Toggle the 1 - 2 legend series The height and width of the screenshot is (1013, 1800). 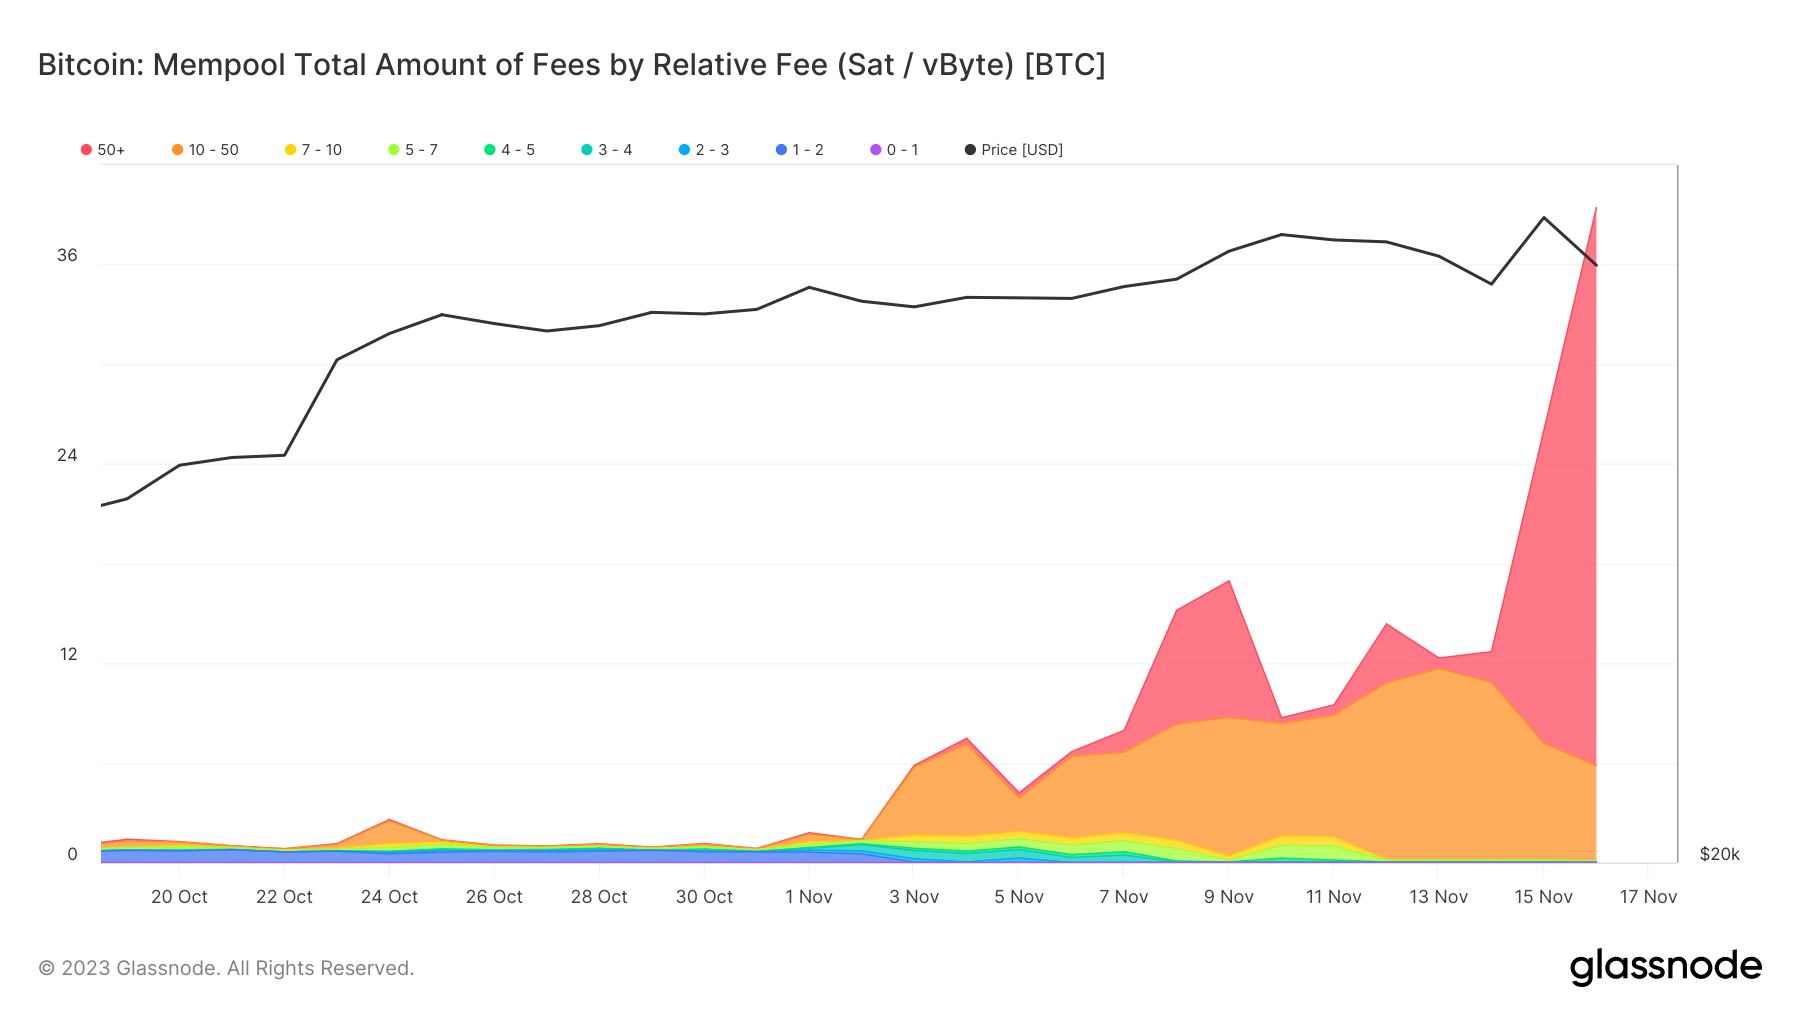800,150
